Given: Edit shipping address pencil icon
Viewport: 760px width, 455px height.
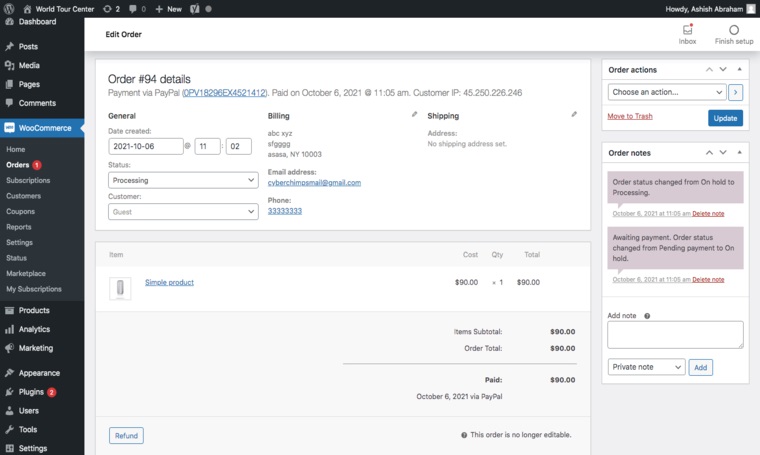Looking at the screenshot, I should (x=574, y=115).
